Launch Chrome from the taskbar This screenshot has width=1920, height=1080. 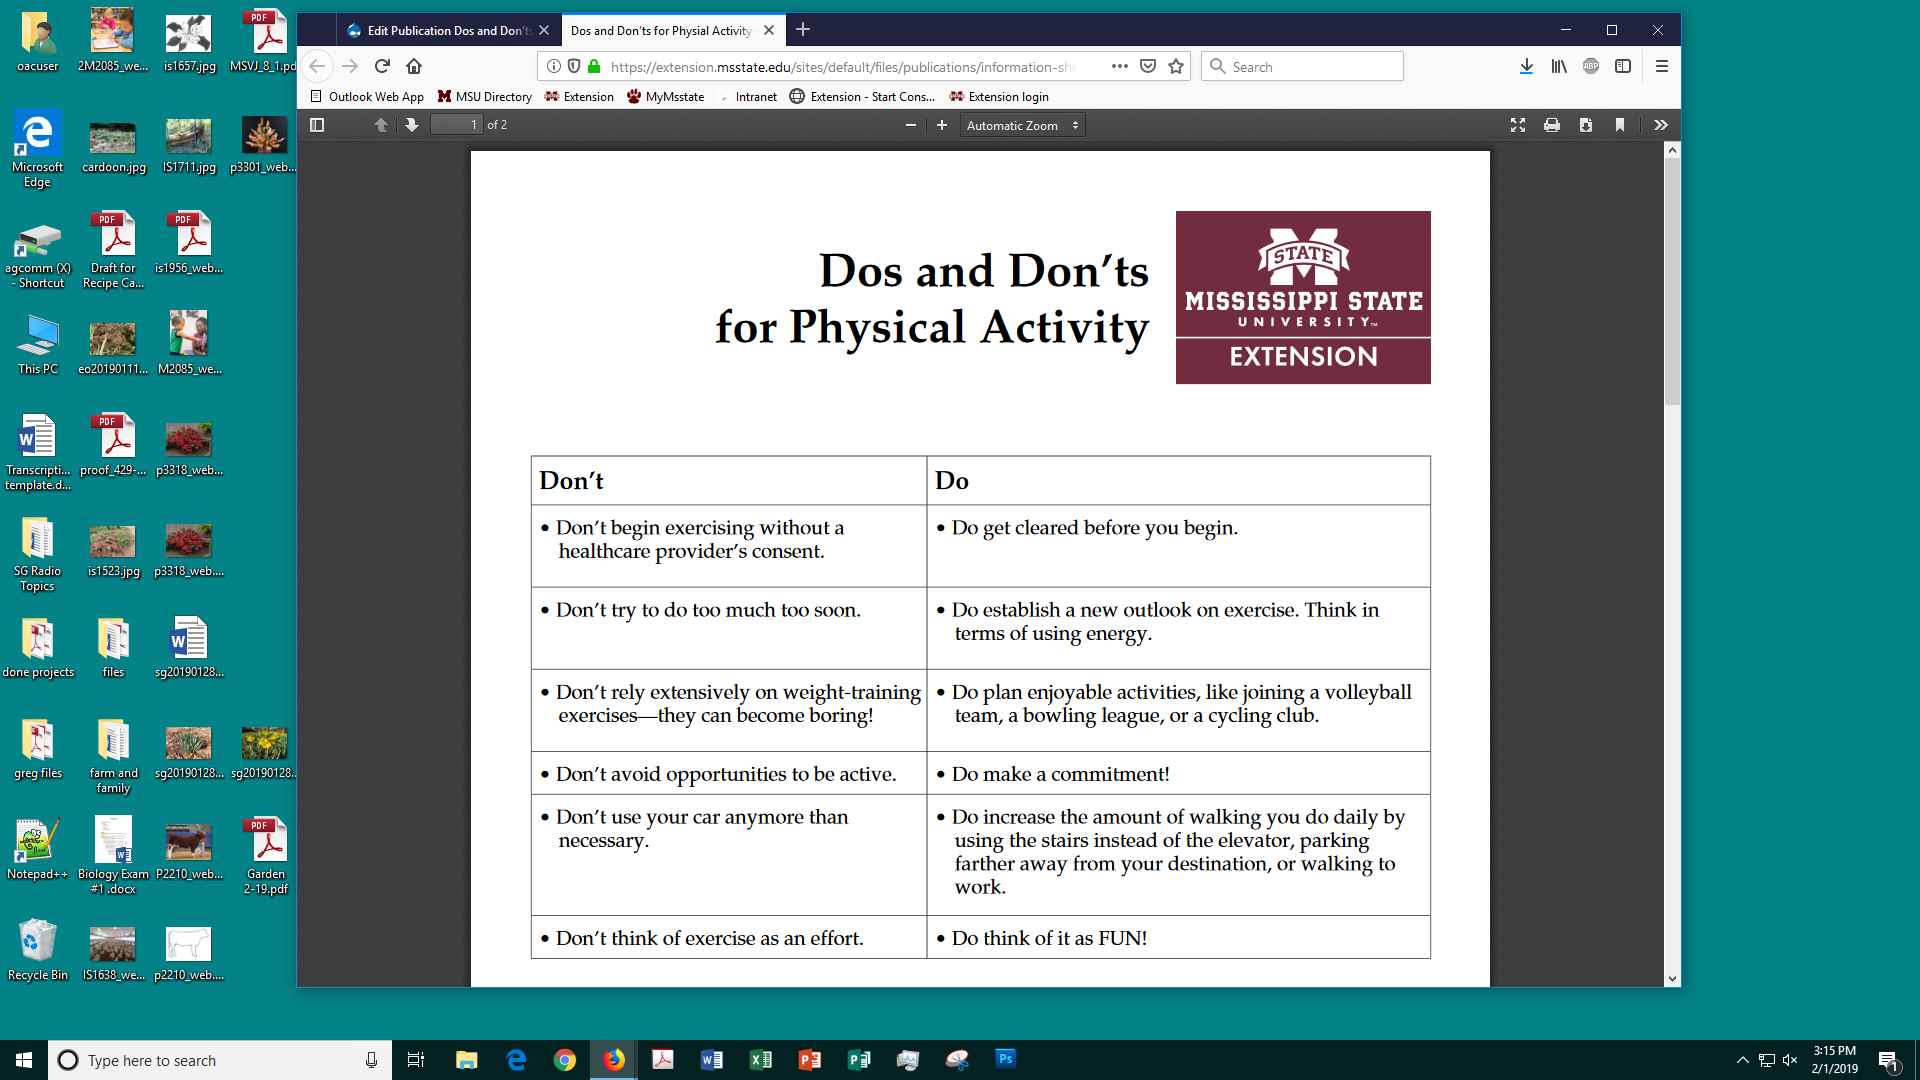coord(565,1060)
